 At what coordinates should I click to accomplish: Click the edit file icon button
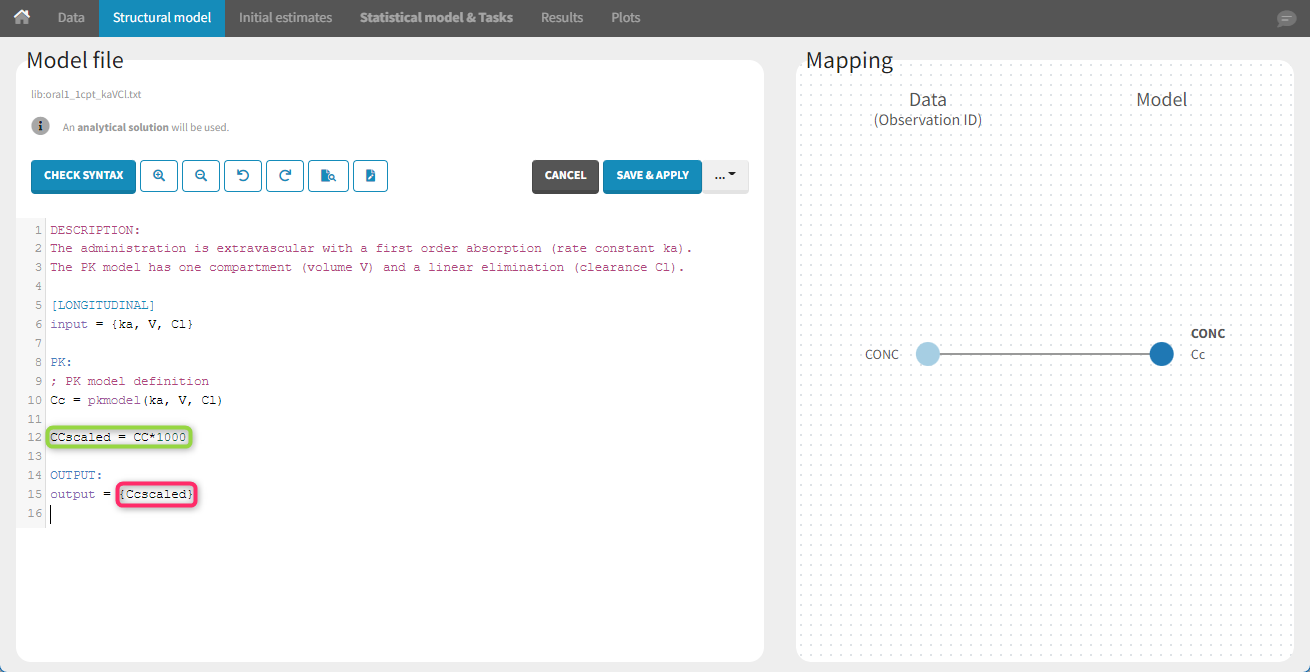pyautogui.click(x=370, y=176)
